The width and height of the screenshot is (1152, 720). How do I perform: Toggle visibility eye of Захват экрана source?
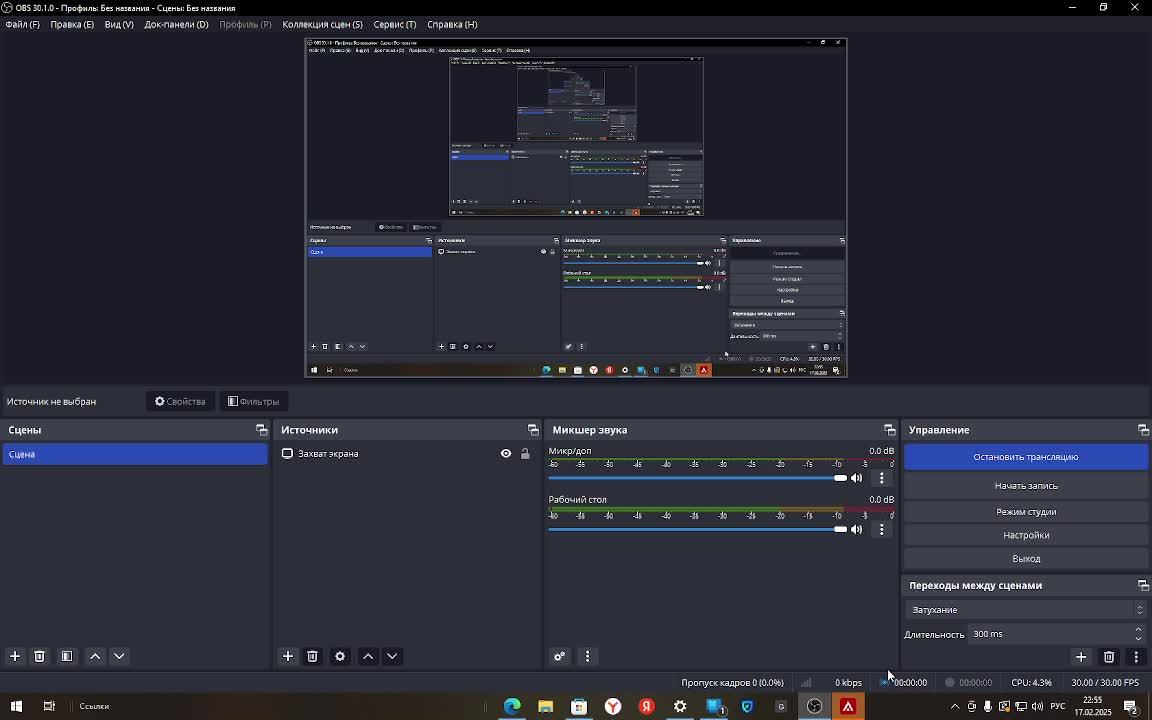[x=505, y=453]
